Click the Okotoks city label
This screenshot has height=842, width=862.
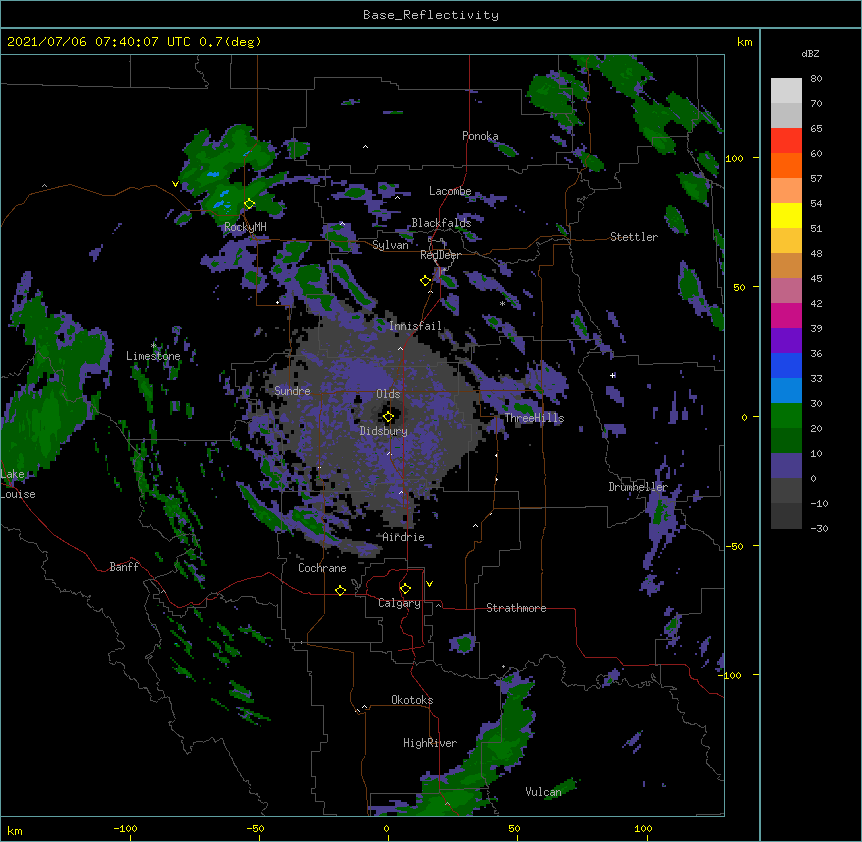tap(412, 700)
